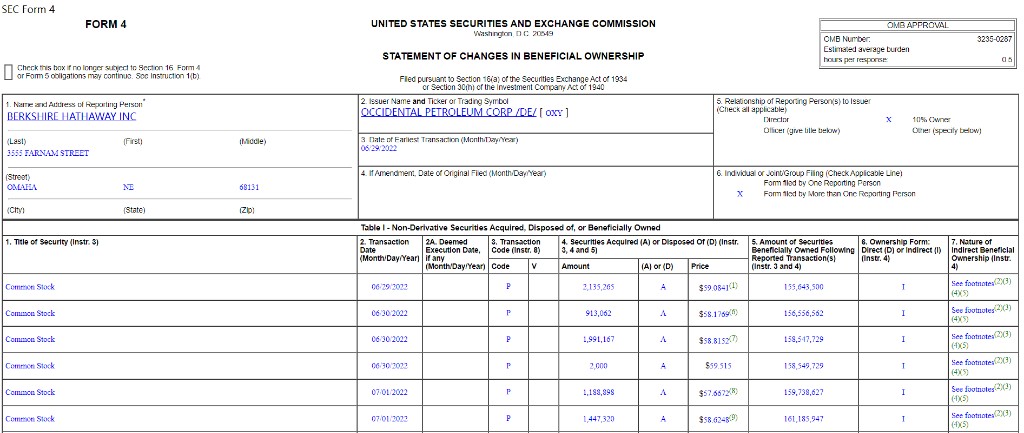Click the $59.515 price cell
Viewport: 1024px width, 433px height.
pos(713,366)
